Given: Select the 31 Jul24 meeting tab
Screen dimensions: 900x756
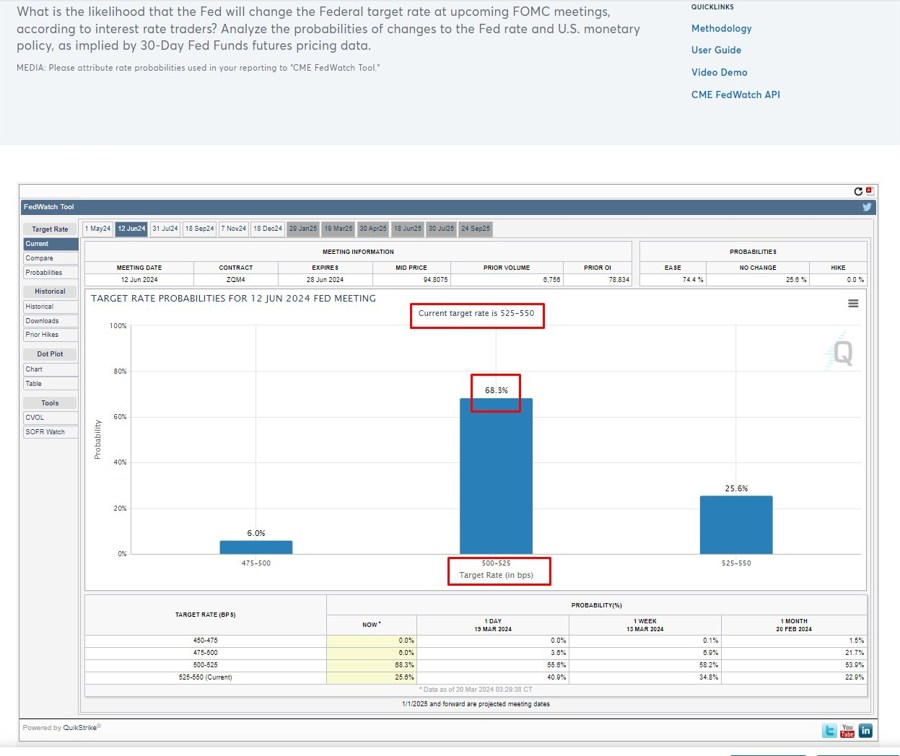Looking at the screenshot, I should tap(165, 228).
